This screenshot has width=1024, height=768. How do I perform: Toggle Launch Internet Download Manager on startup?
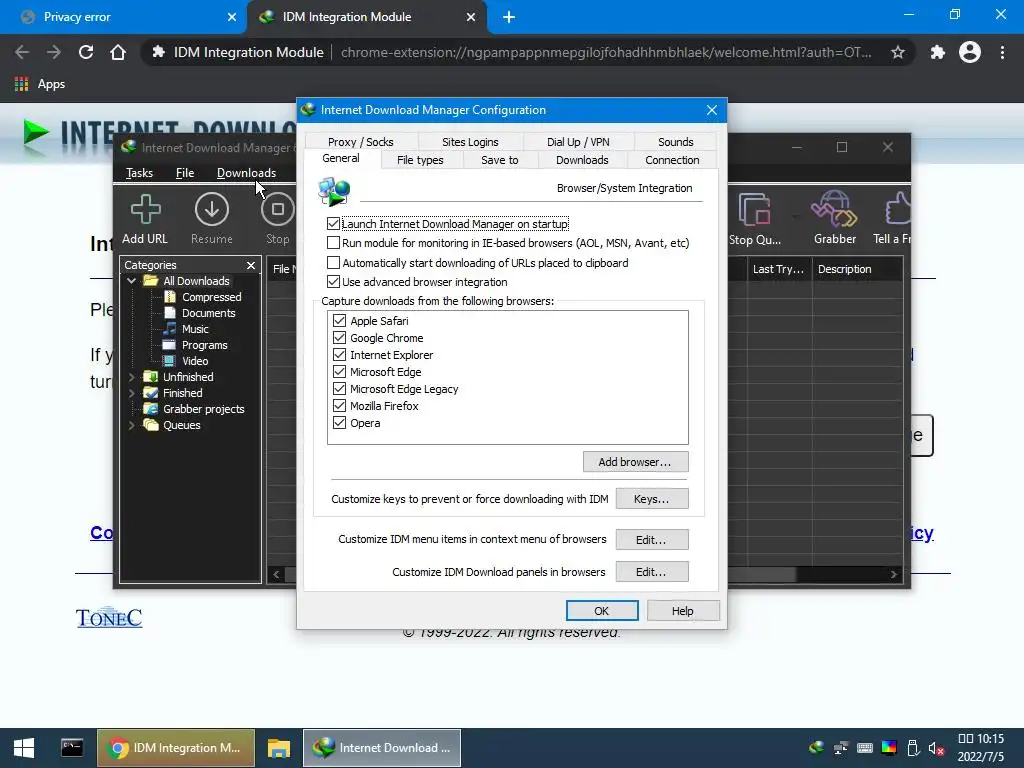[x=333, y=224]
